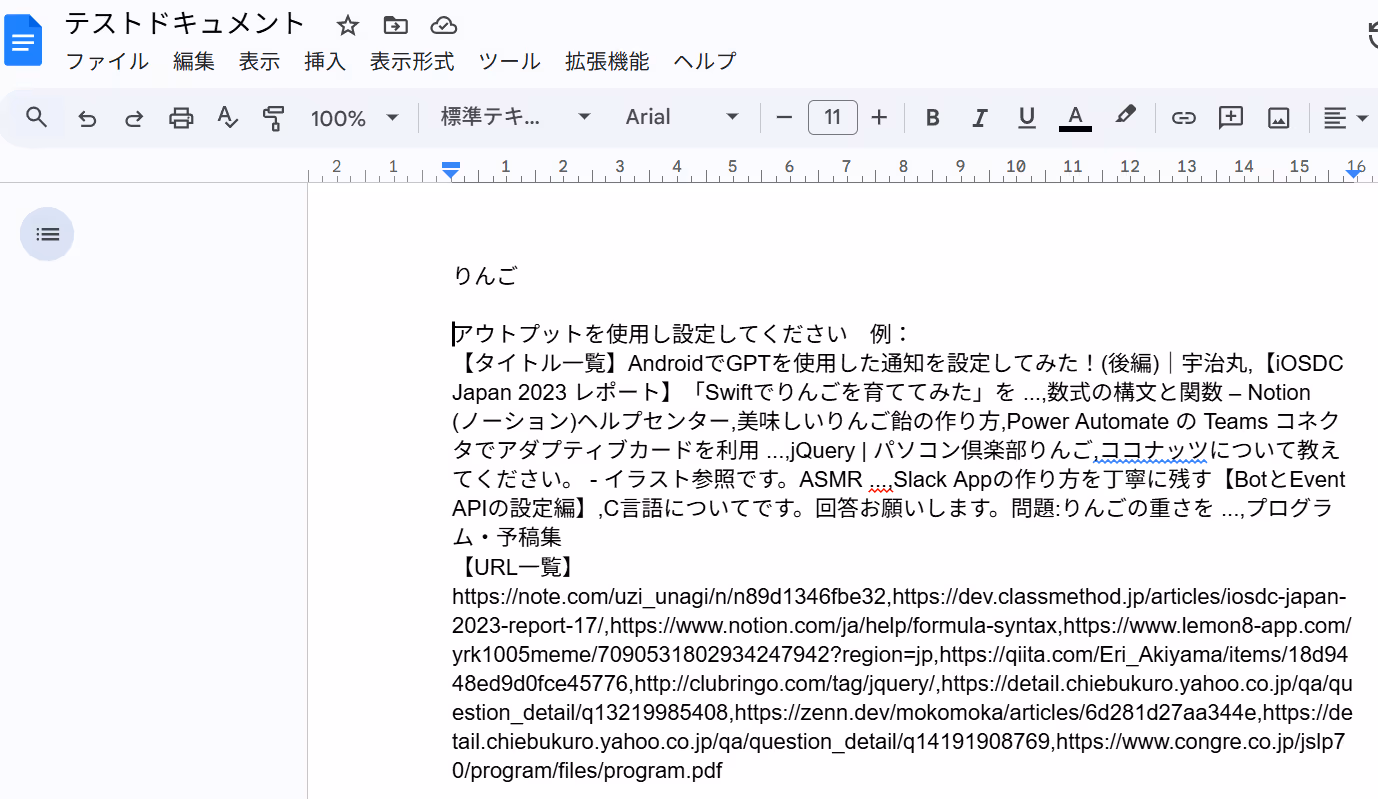Image resolution: width=1378 pixels, height=799 pixels.
Task: Open the ファイル menu
Action: coord(107,62)
